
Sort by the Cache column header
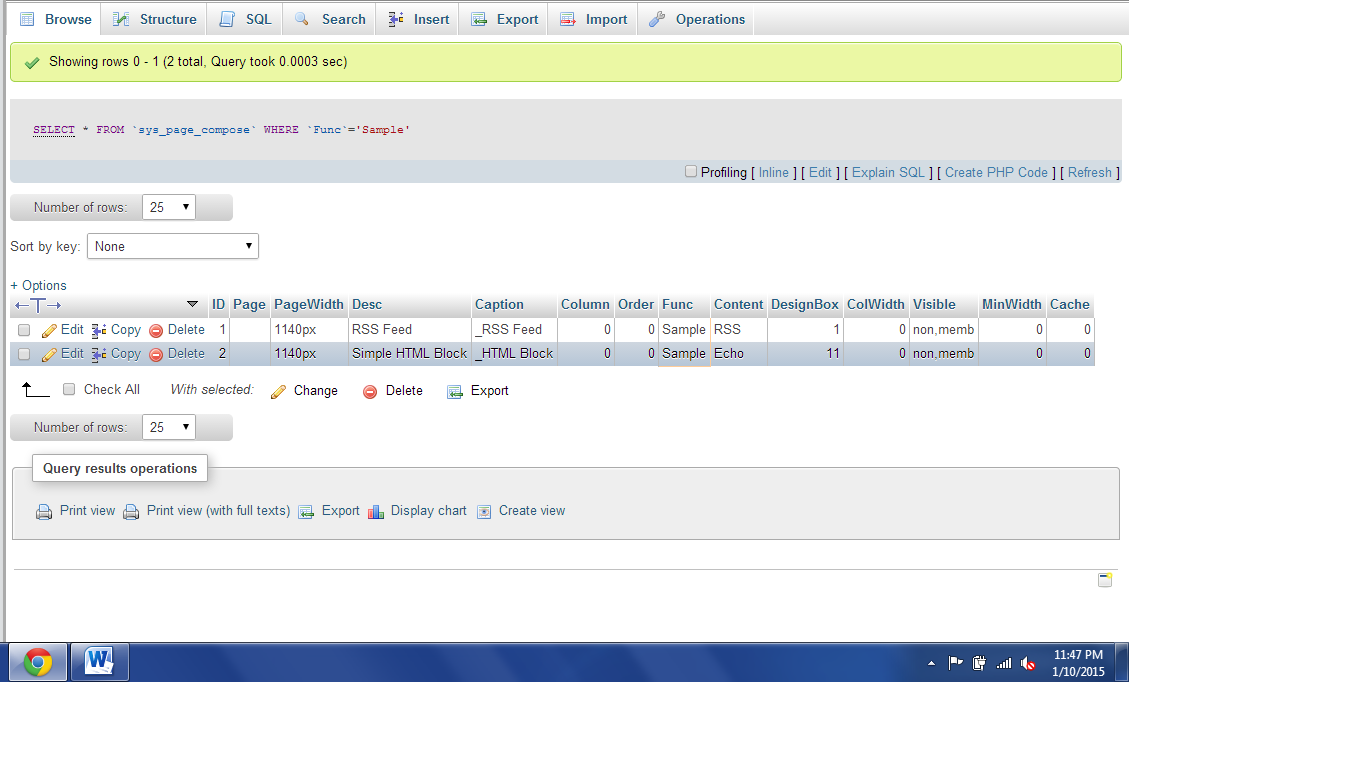(1070, 304)
